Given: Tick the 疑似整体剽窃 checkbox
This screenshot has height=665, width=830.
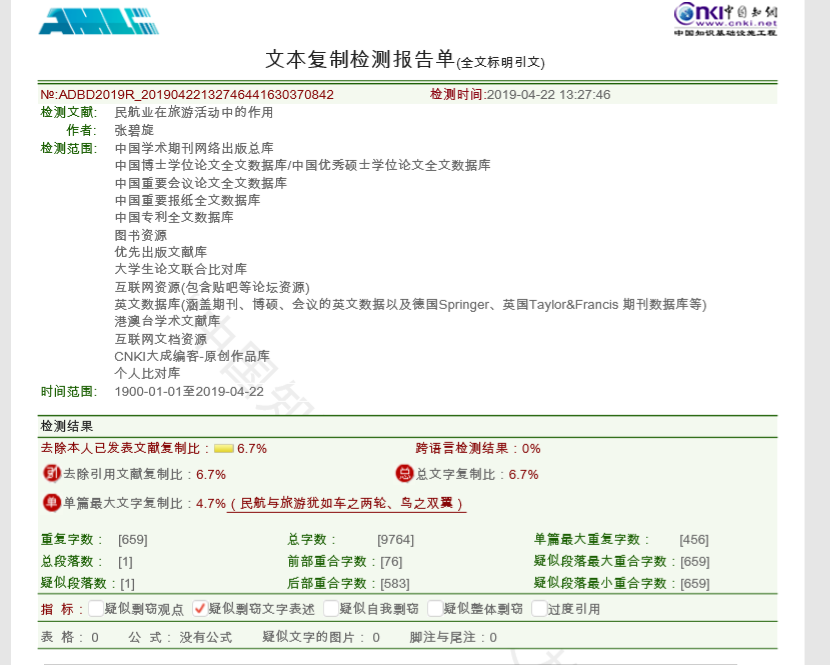Looking at the screenshot, I should [435, 608].
